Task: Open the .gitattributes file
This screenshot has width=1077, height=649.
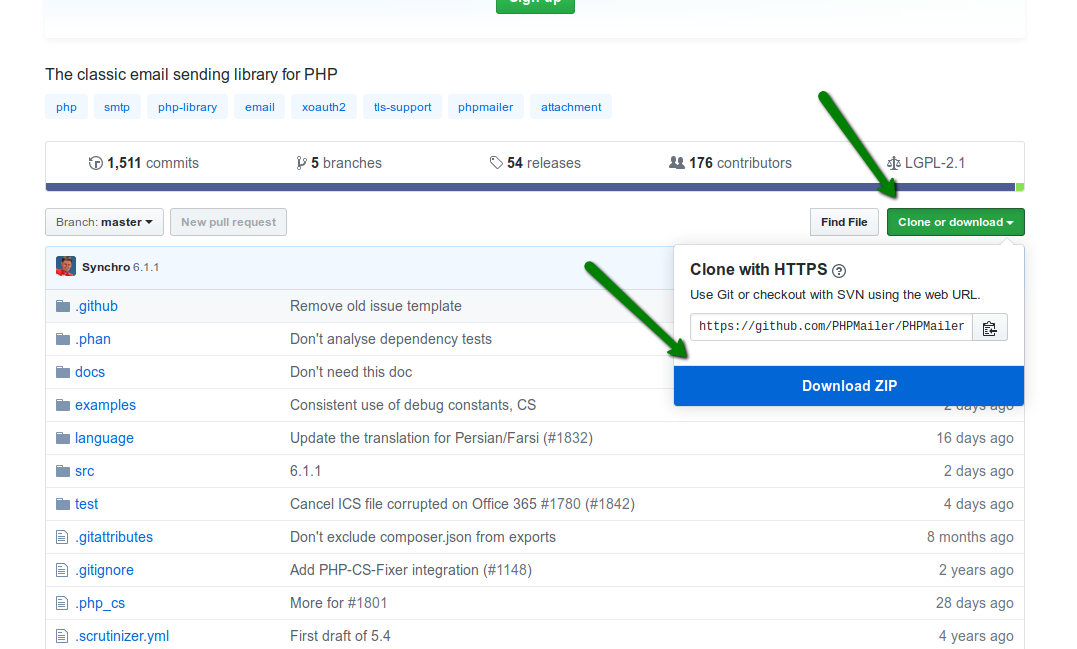Action: pyautogui.click(x=114, y=537)
